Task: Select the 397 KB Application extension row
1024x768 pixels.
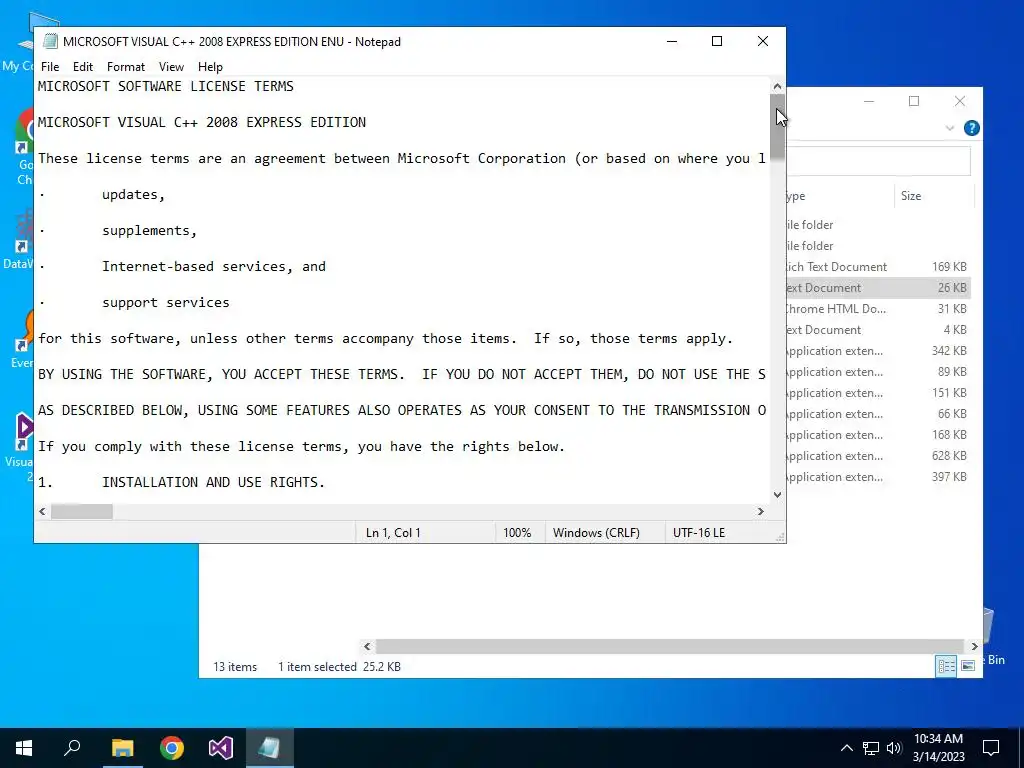Action: coord(878,477)
